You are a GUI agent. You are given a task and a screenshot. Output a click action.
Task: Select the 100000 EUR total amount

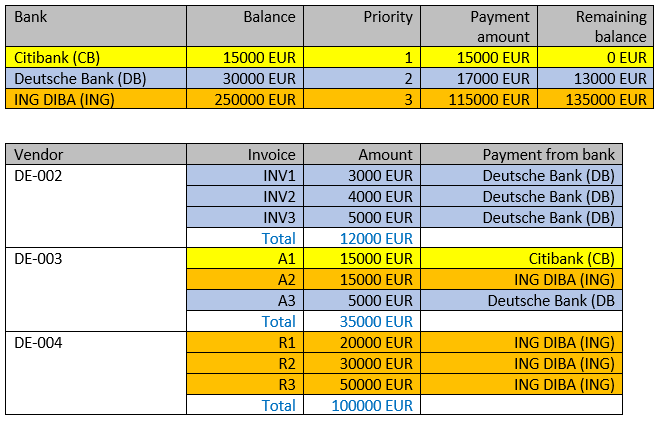(x=372, y=406)
